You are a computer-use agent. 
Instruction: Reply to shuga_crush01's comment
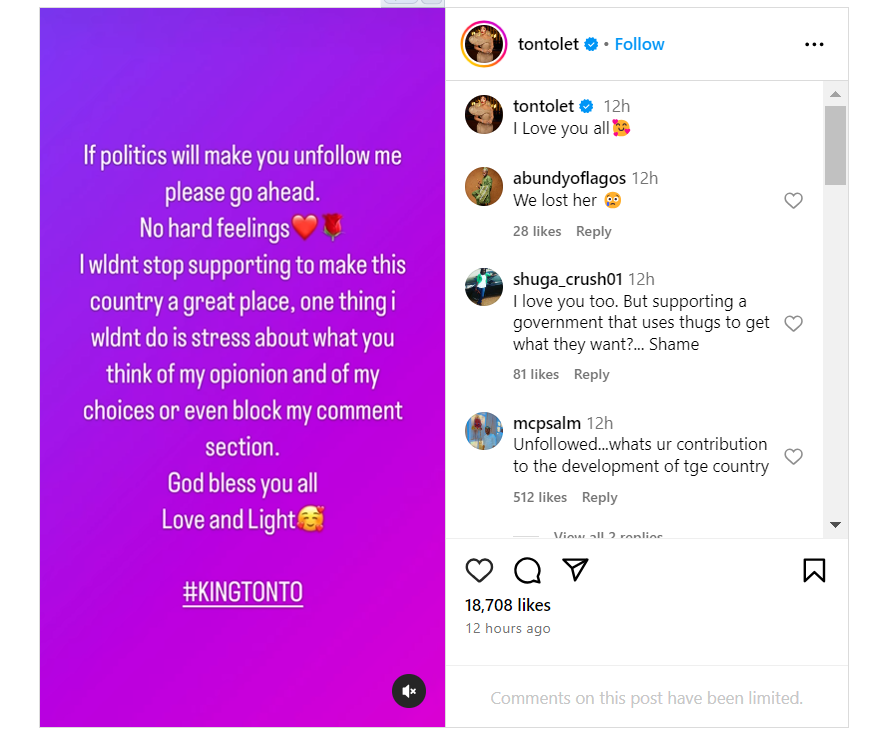(591, 374)
